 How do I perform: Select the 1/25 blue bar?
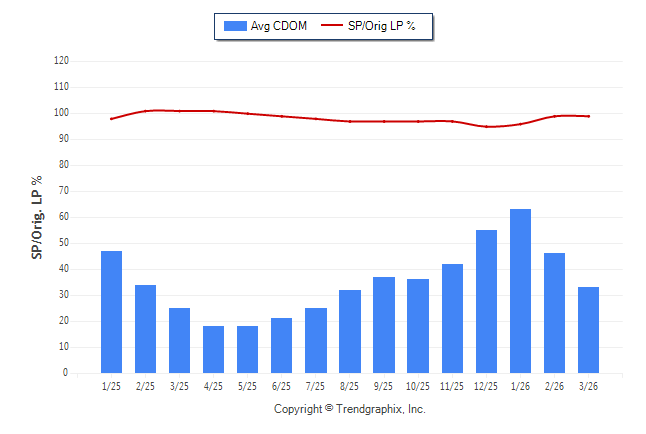111,312
